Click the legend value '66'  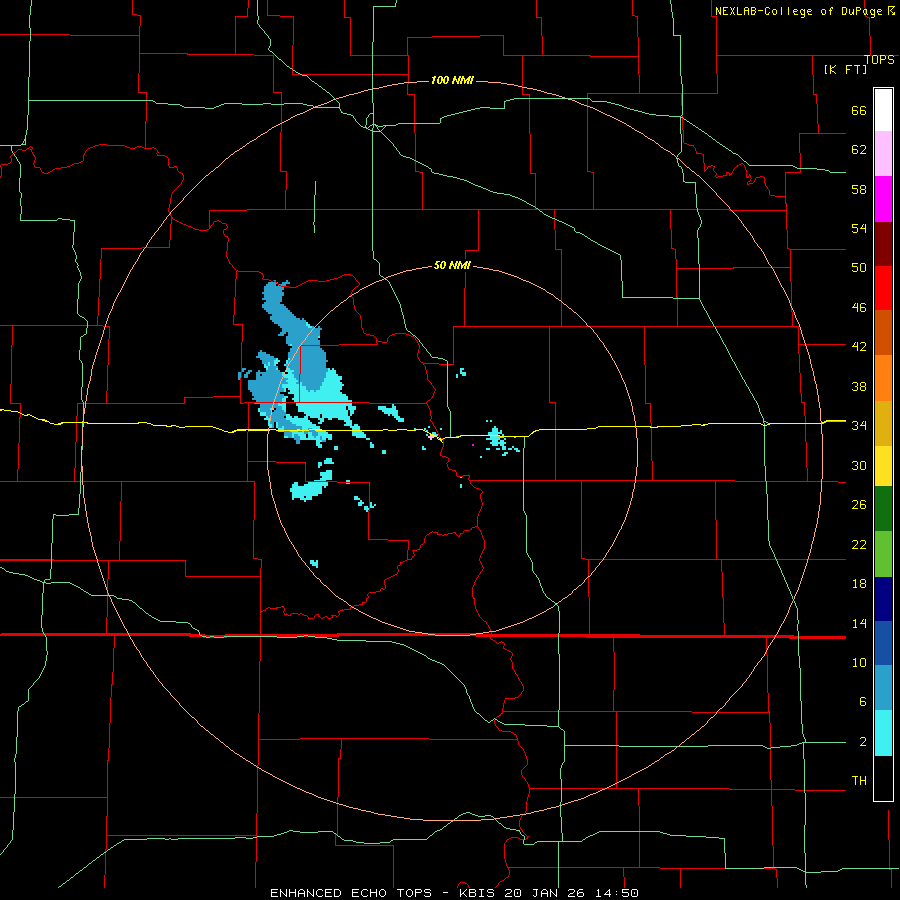coord(859,110)
